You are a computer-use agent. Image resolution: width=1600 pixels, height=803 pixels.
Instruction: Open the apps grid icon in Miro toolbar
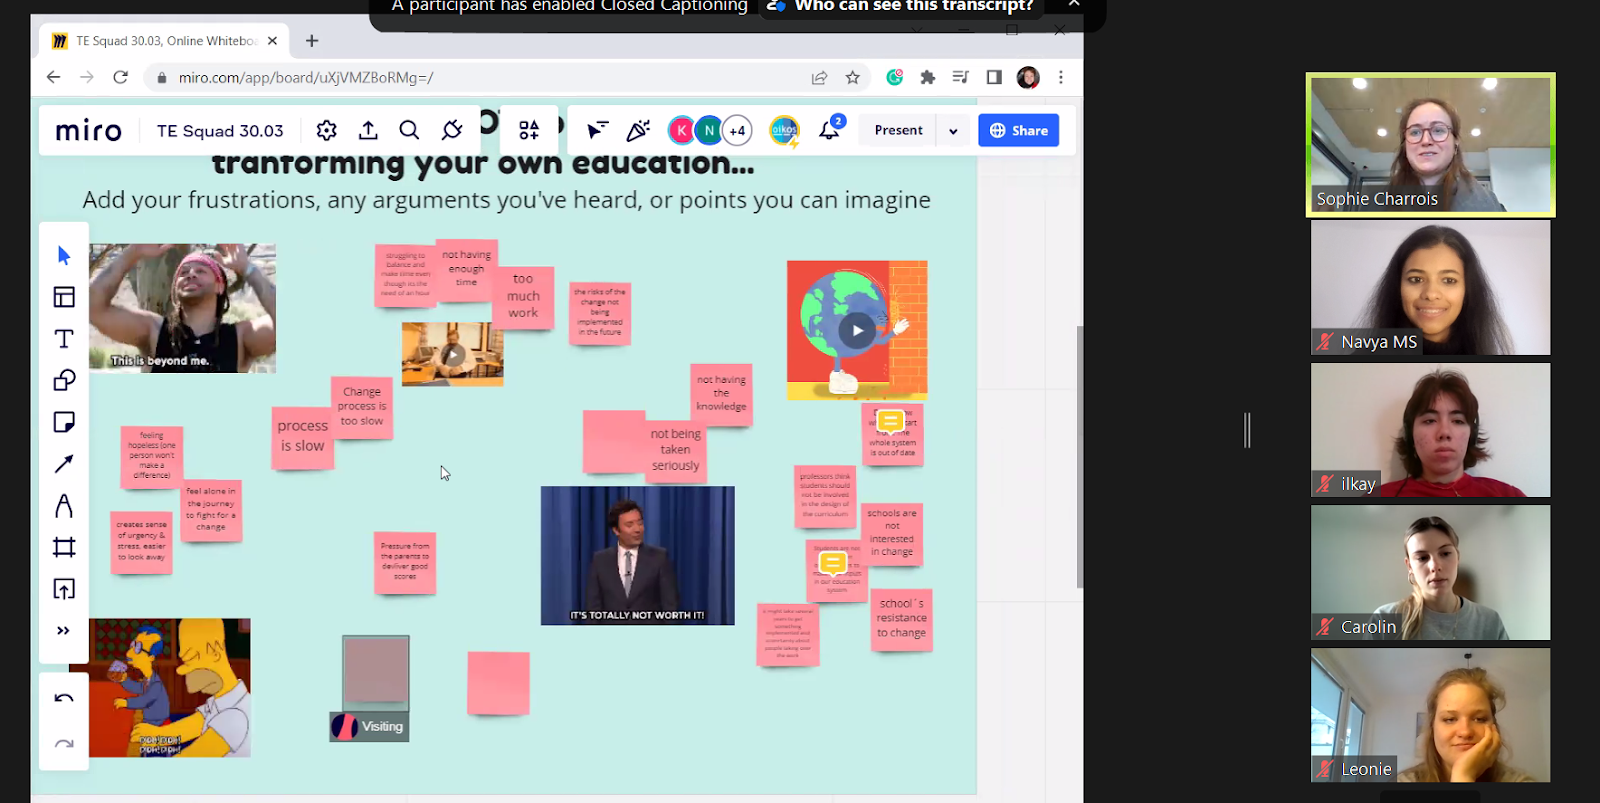point(529,130)
